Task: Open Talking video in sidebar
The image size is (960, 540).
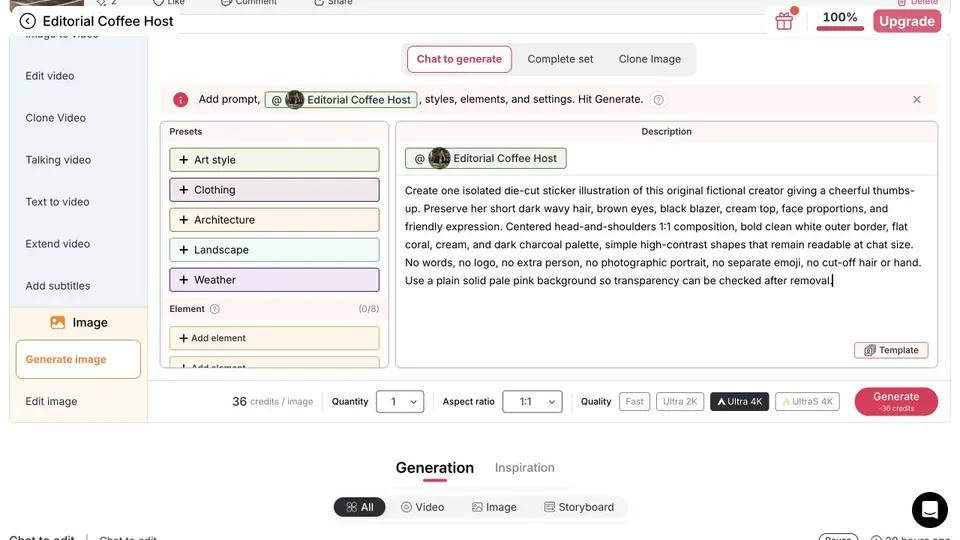Action: pos(58,160)
